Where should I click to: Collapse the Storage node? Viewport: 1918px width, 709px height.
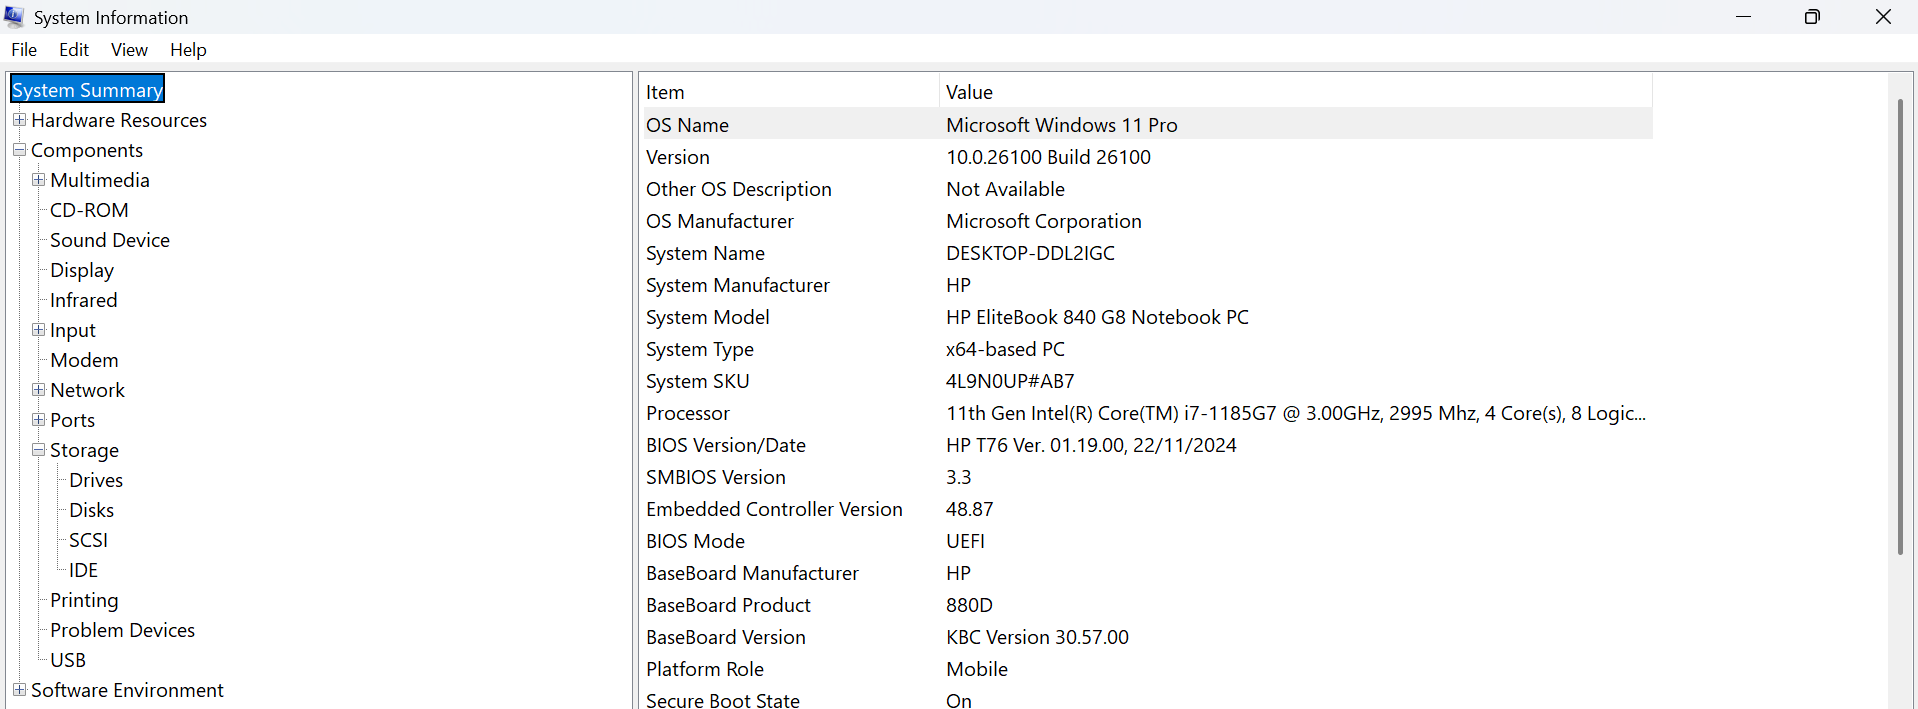coord(38,450)
